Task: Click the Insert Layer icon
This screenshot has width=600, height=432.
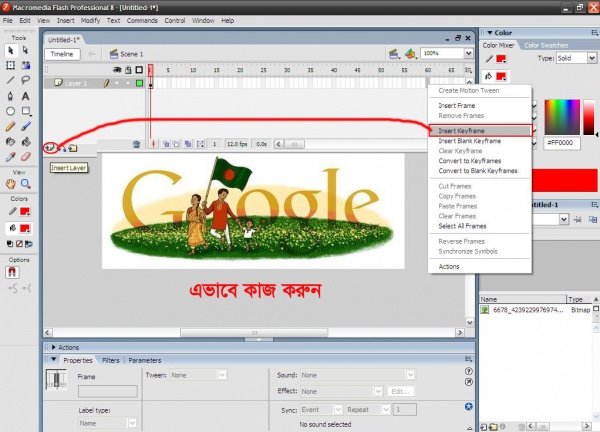Action: pyautogui.click(x=50, y=147)
